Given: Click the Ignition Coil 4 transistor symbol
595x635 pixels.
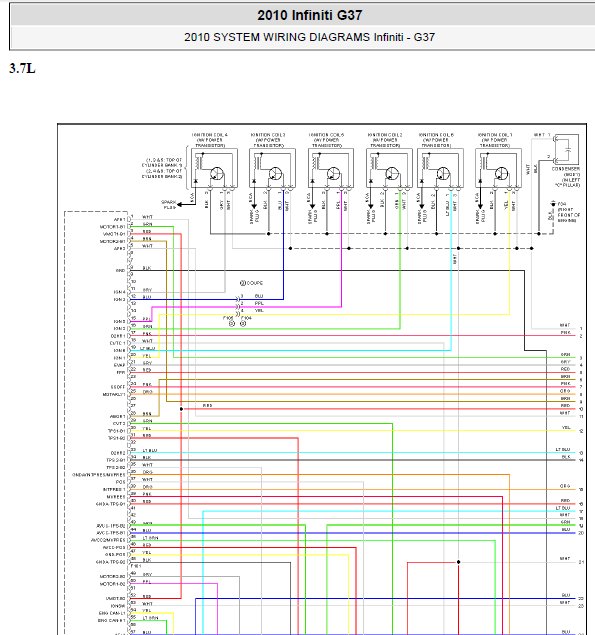Looking at the screenshot, I should (x=217, y=174).
